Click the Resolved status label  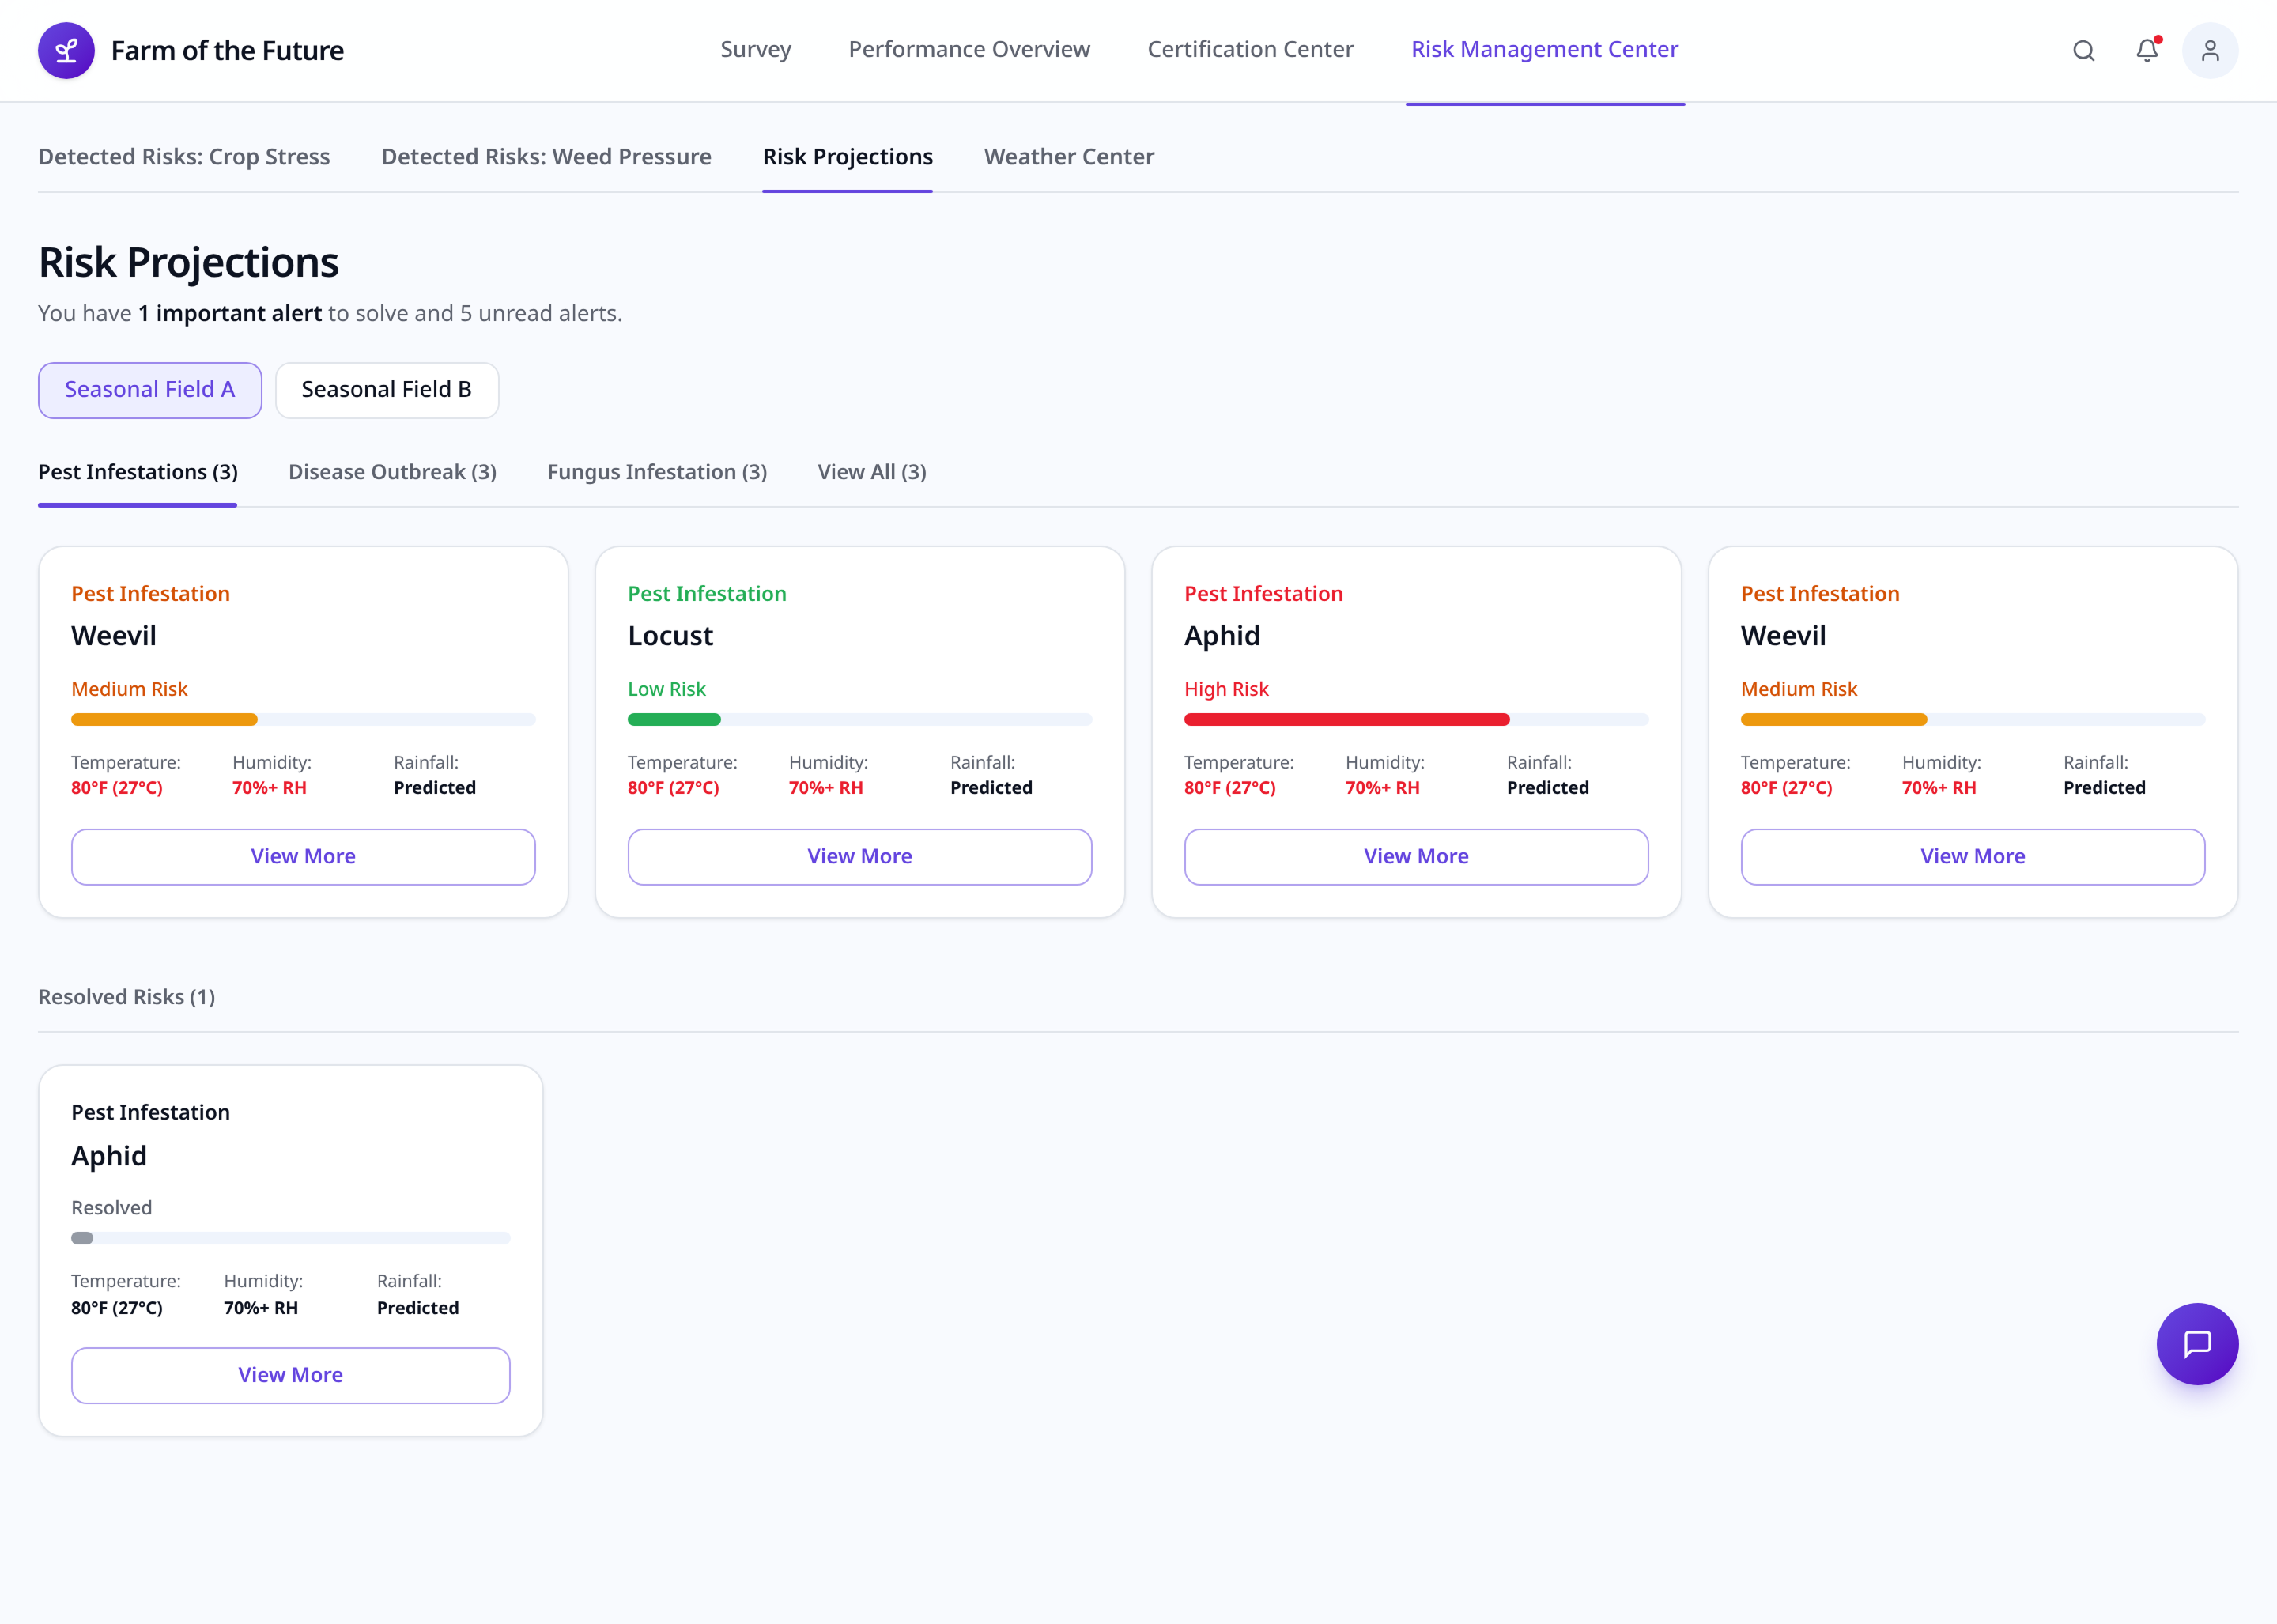tap(112, 1208)
